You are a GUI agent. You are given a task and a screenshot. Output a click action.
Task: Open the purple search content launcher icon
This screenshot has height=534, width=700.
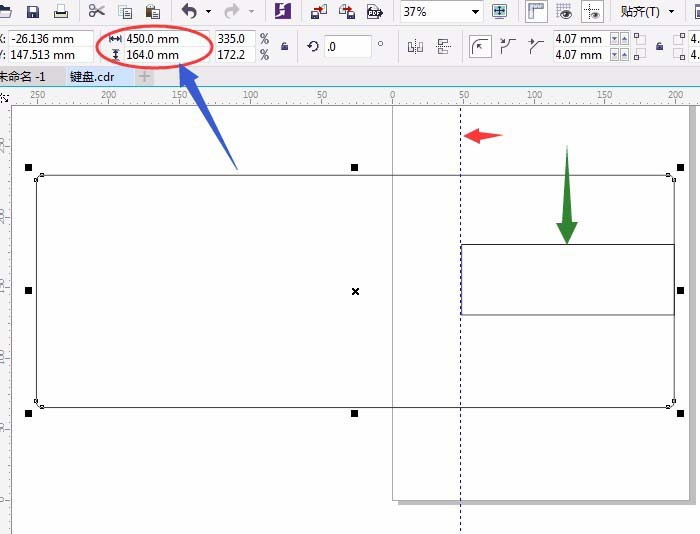283,11
